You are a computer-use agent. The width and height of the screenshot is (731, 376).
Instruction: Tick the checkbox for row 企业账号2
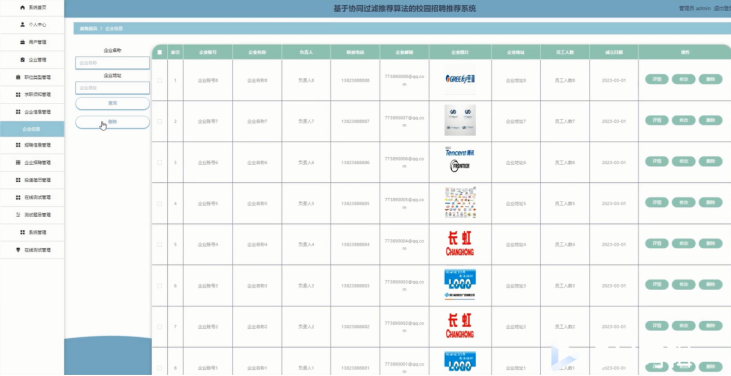coord(160,327)
